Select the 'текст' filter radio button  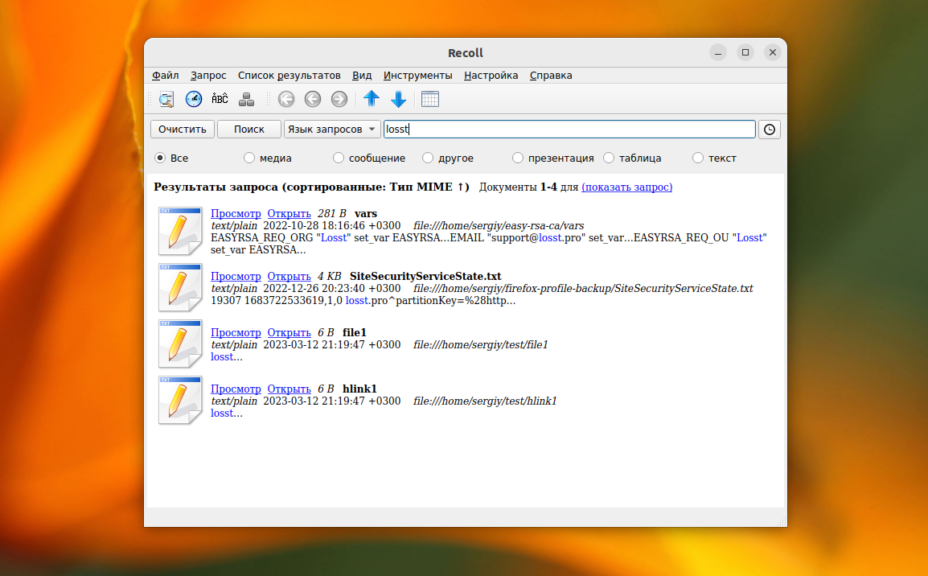(698, 158)
